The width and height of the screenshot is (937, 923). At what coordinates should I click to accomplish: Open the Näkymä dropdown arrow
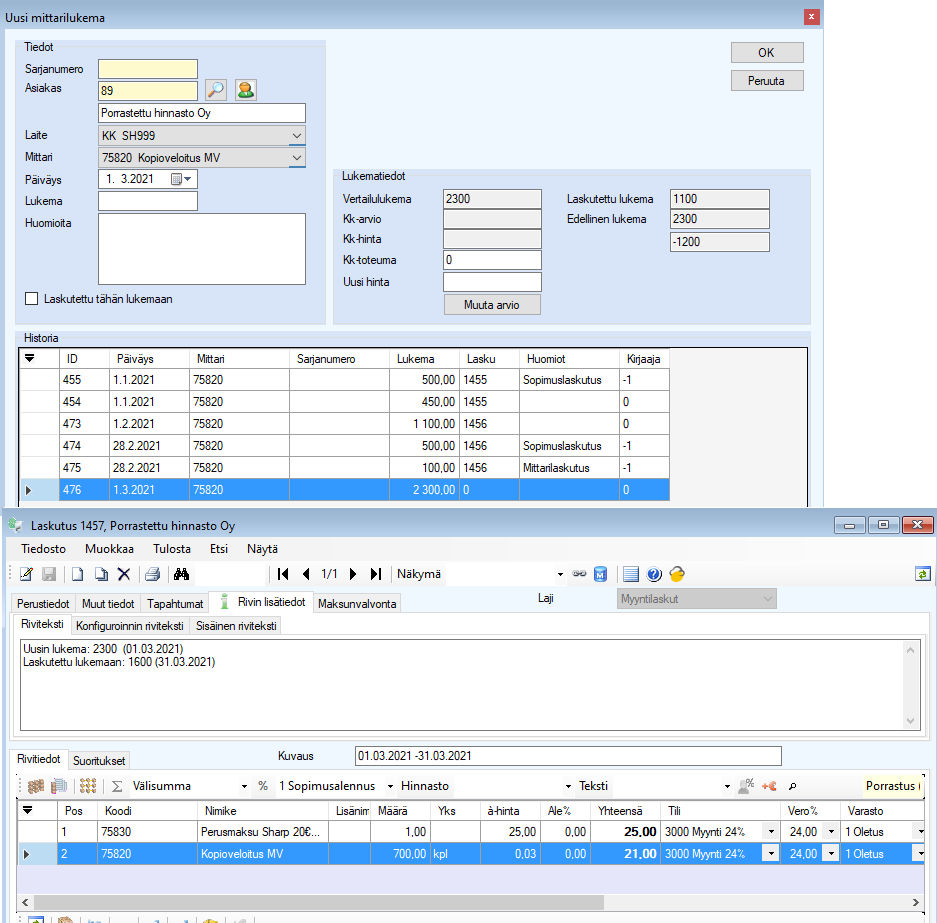[x=560, y=575]
